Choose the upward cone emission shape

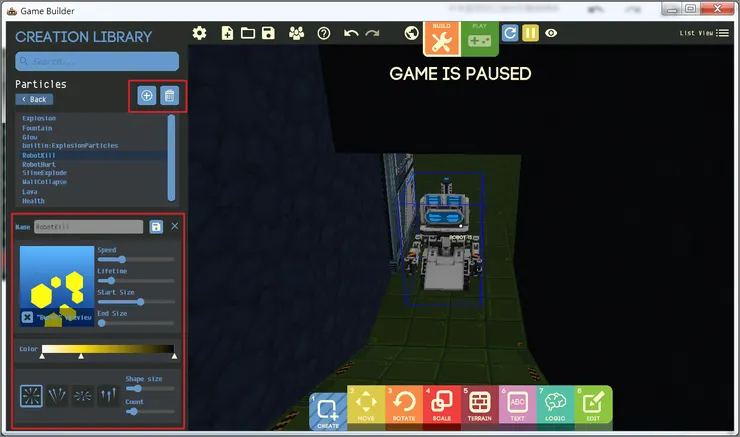tap(57, 395)
